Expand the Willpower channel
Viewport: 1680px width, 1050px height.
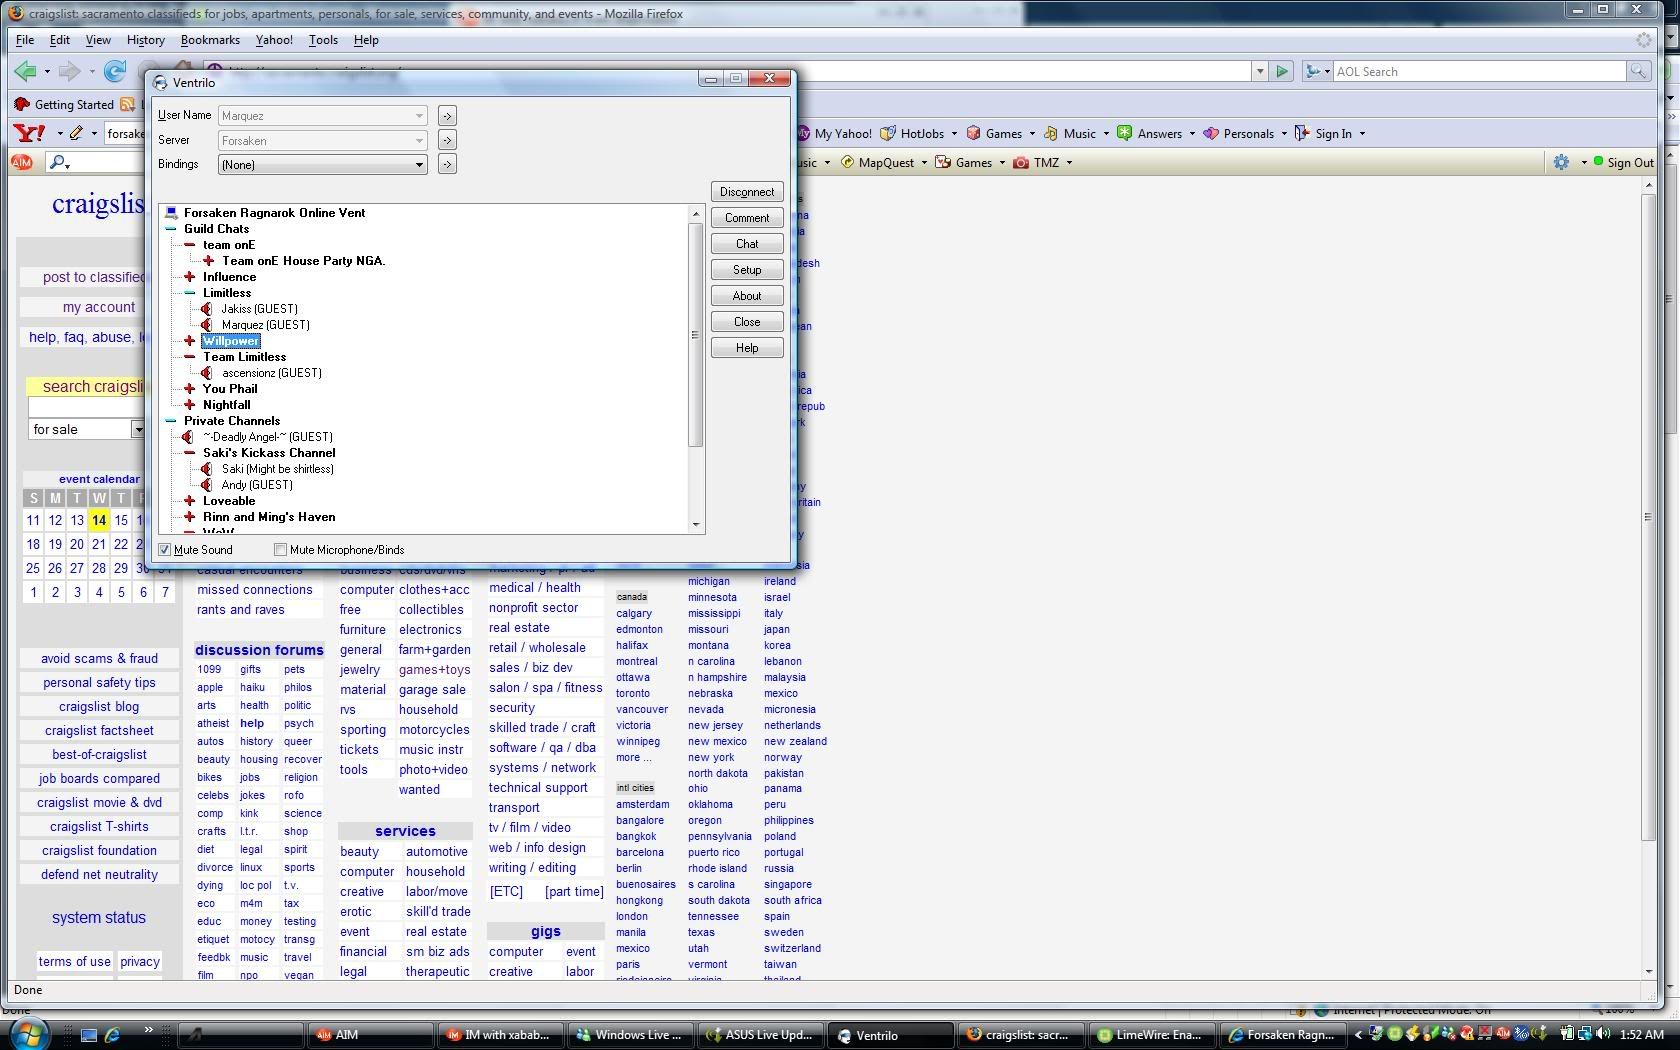point(189,341)
